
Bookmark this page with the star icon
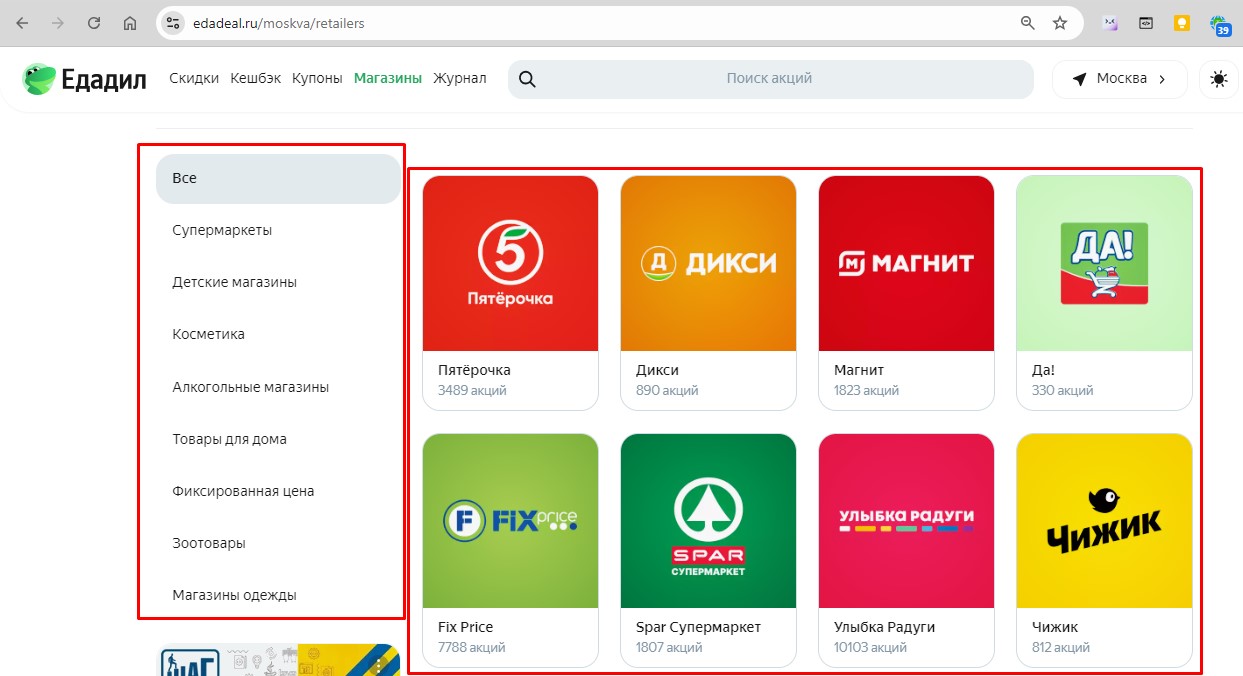pyautogui.click(x=1060, y=23)
